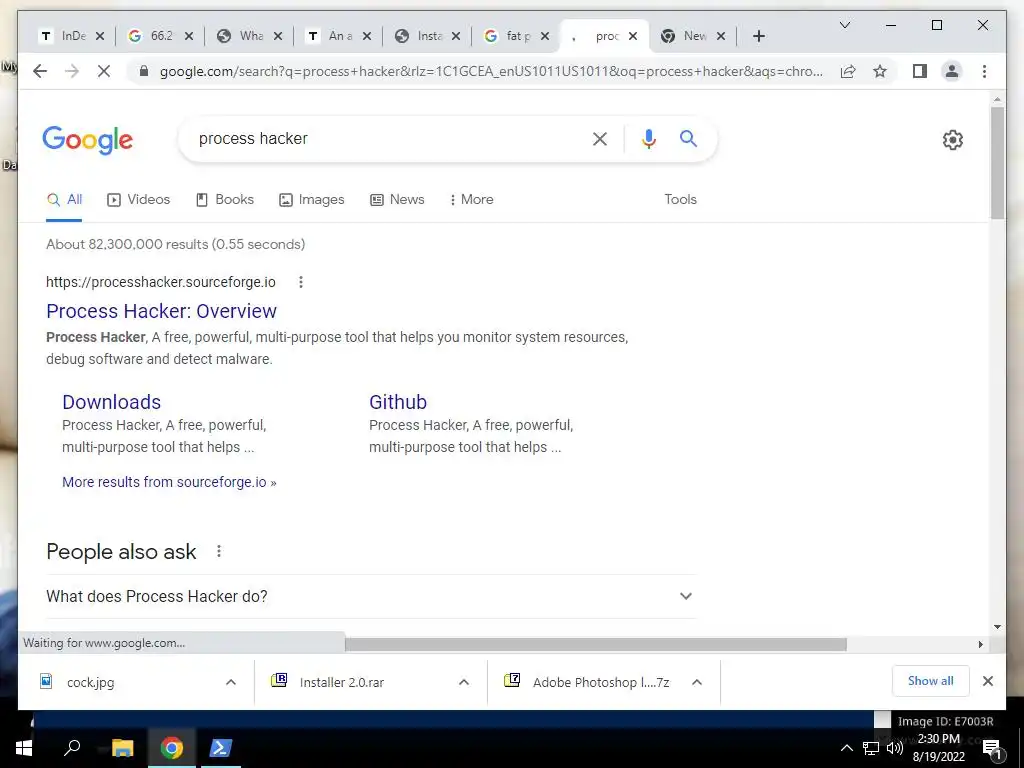Switch to the News results tab

(397, 199)
